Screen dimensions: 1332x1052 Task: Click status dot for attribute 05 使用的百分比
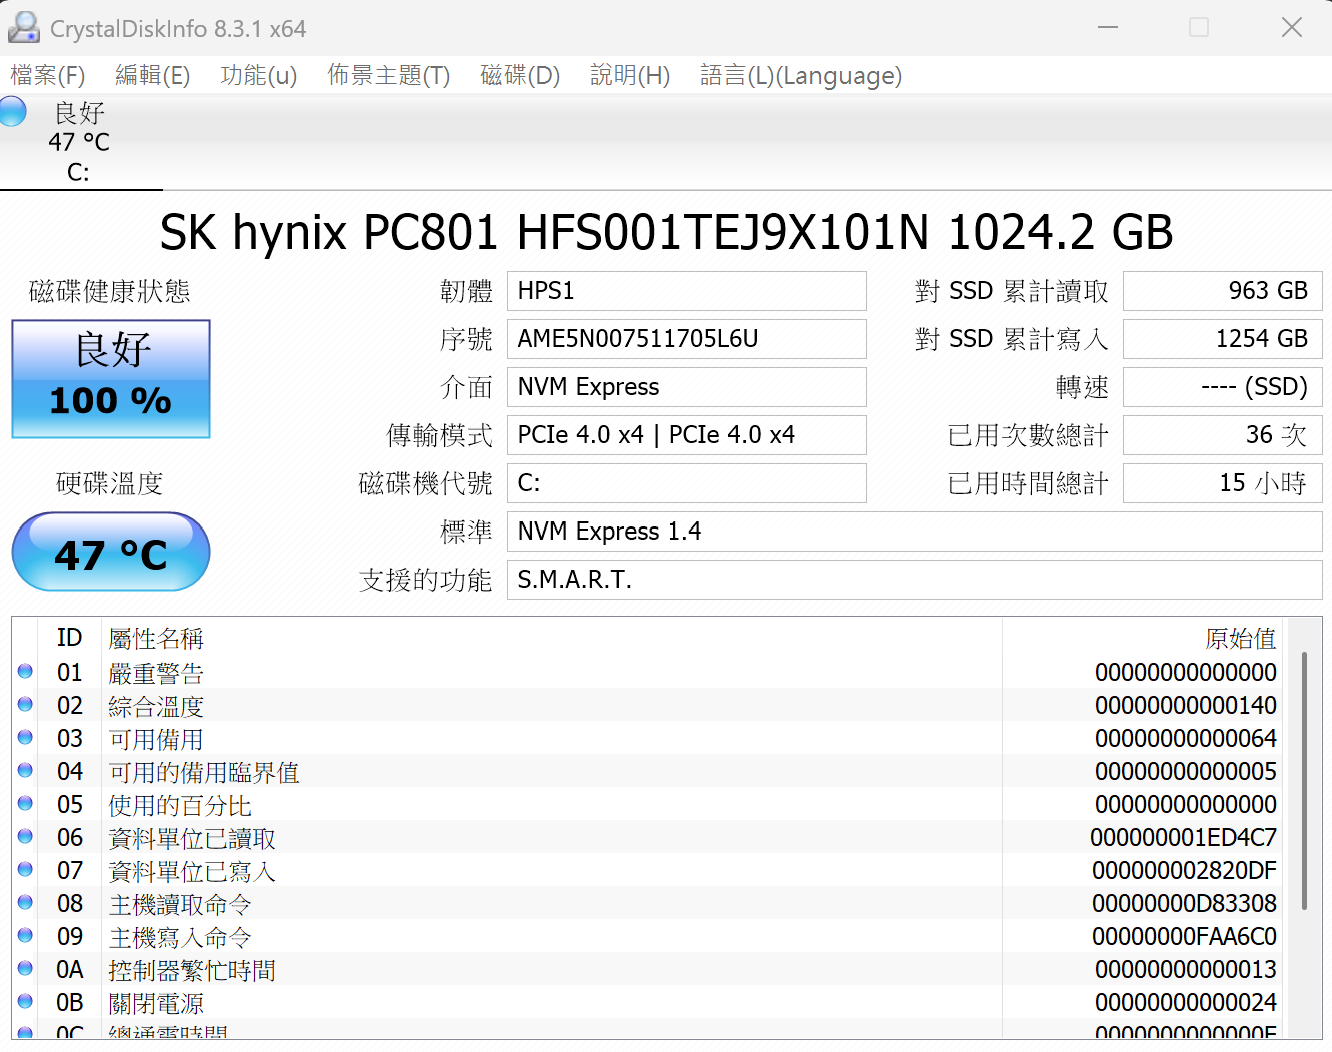point(26,804)
